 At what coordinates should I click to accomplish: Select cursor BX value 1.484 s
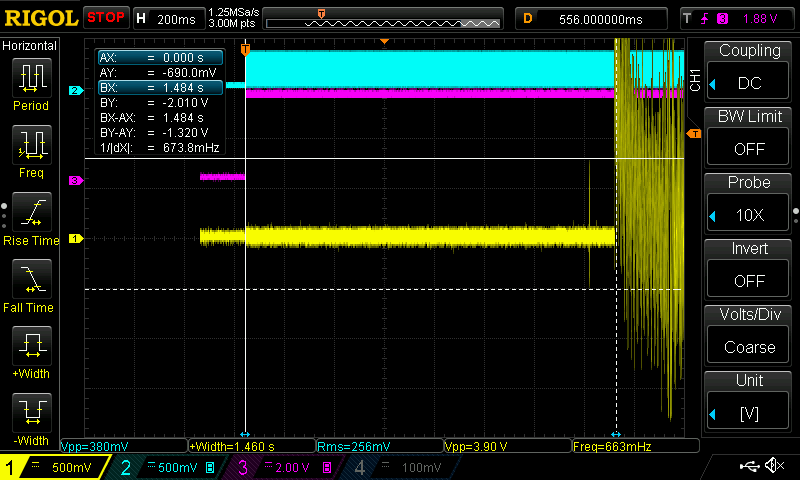161,87
